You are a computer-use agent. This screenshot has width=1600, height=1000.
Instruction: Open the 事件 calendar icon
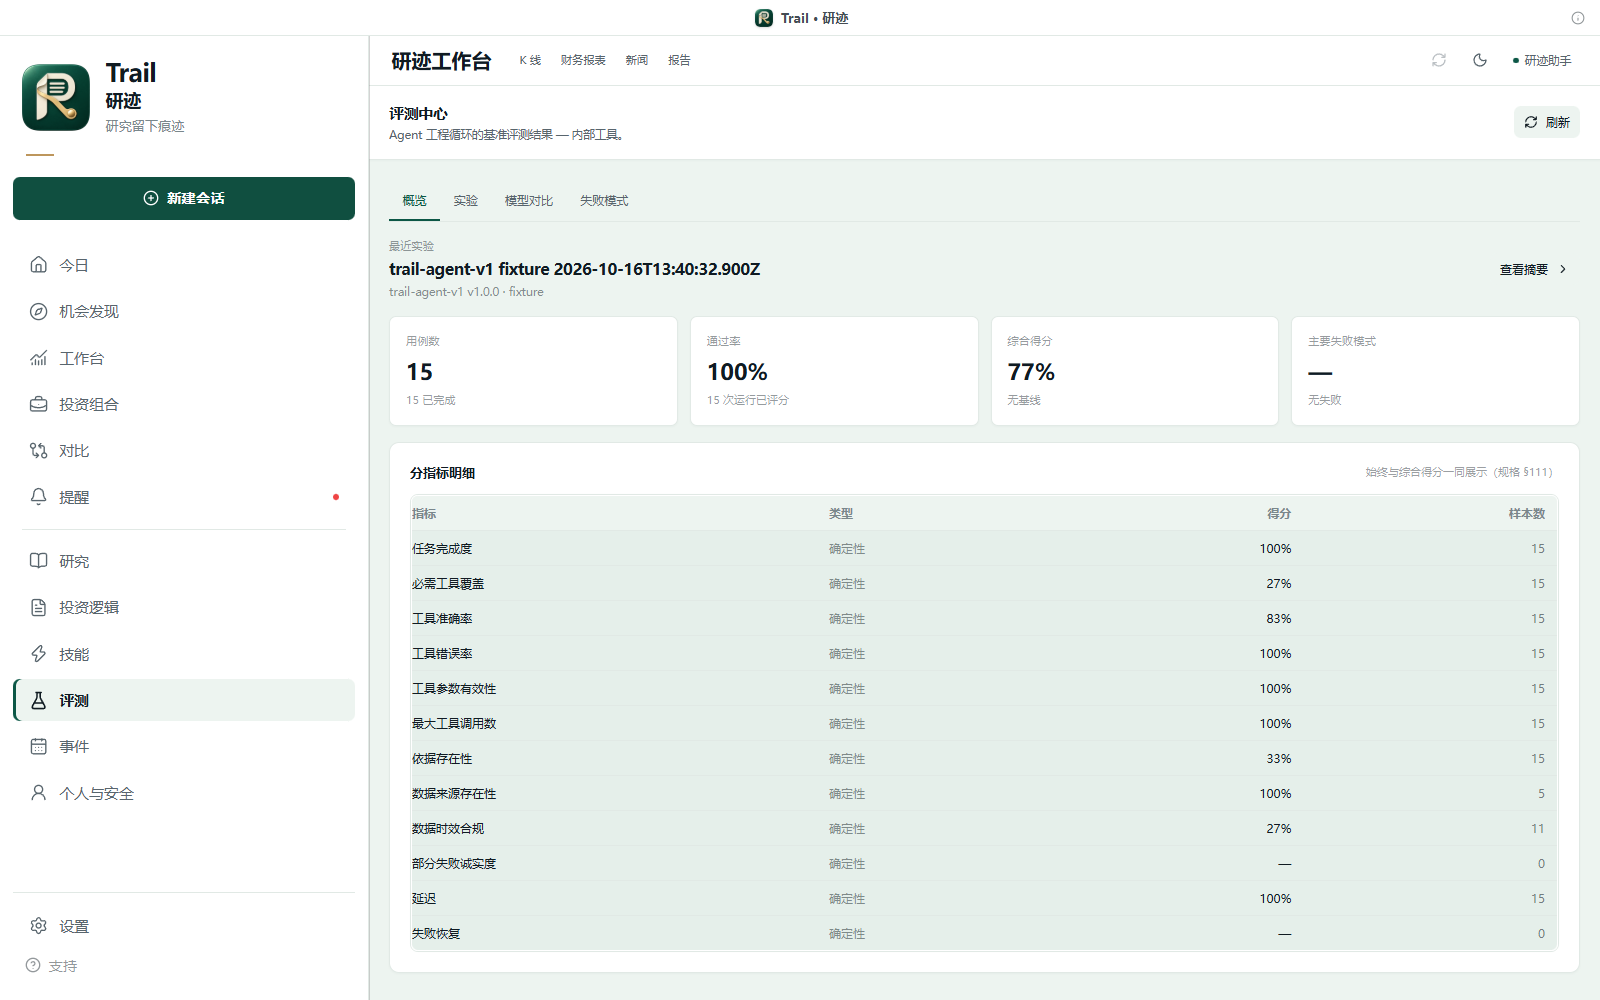(38, 746)
